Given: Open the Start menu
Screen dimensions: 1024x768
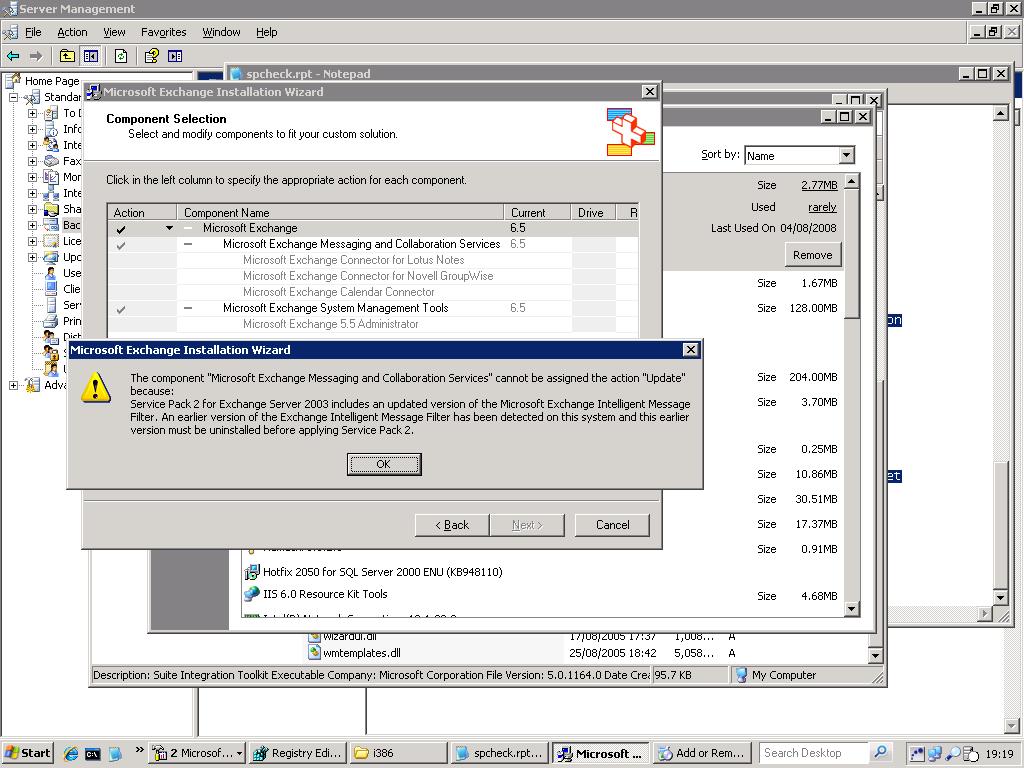Looking at the screenshot, I should 27,753.
